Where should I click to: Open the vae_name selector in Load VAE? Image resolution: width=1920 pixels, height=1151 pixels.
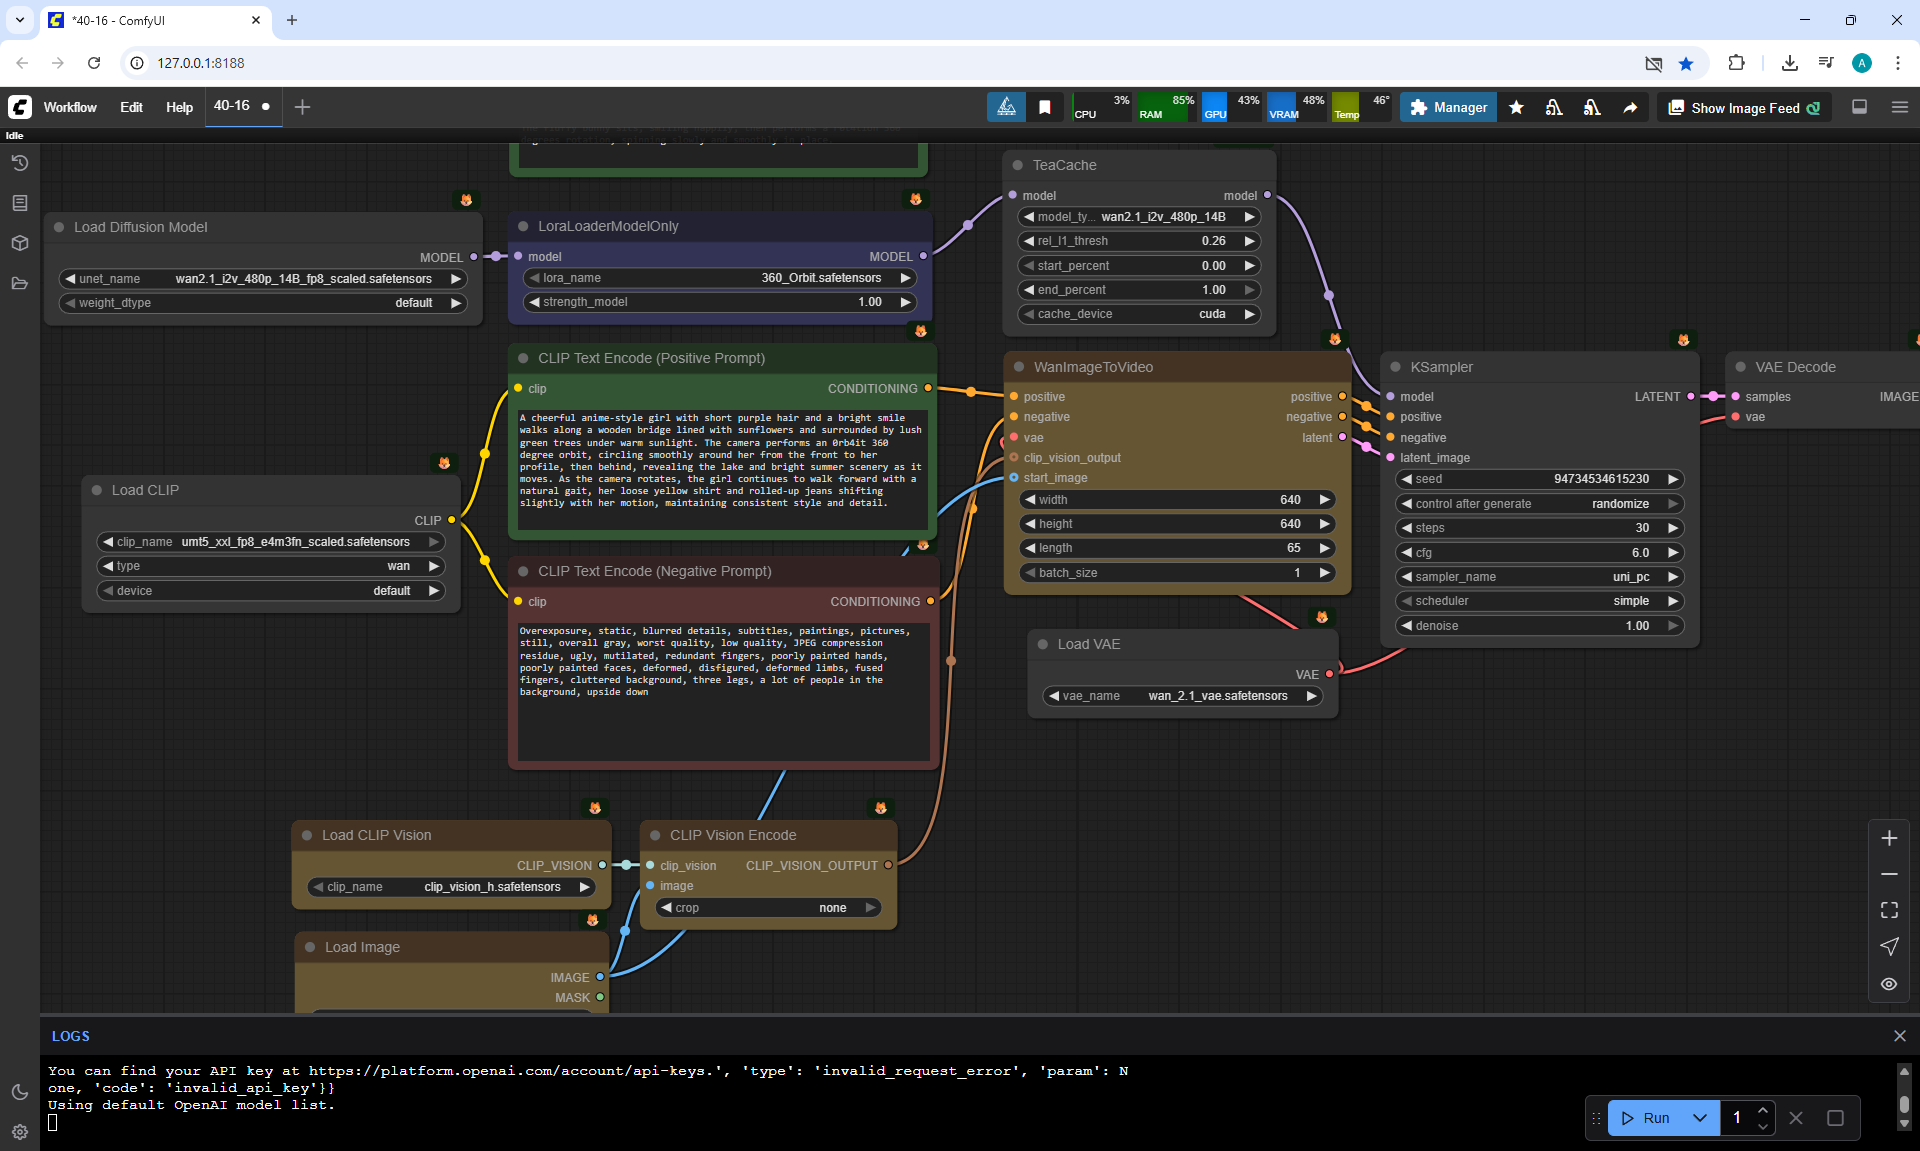(1182, 696)
